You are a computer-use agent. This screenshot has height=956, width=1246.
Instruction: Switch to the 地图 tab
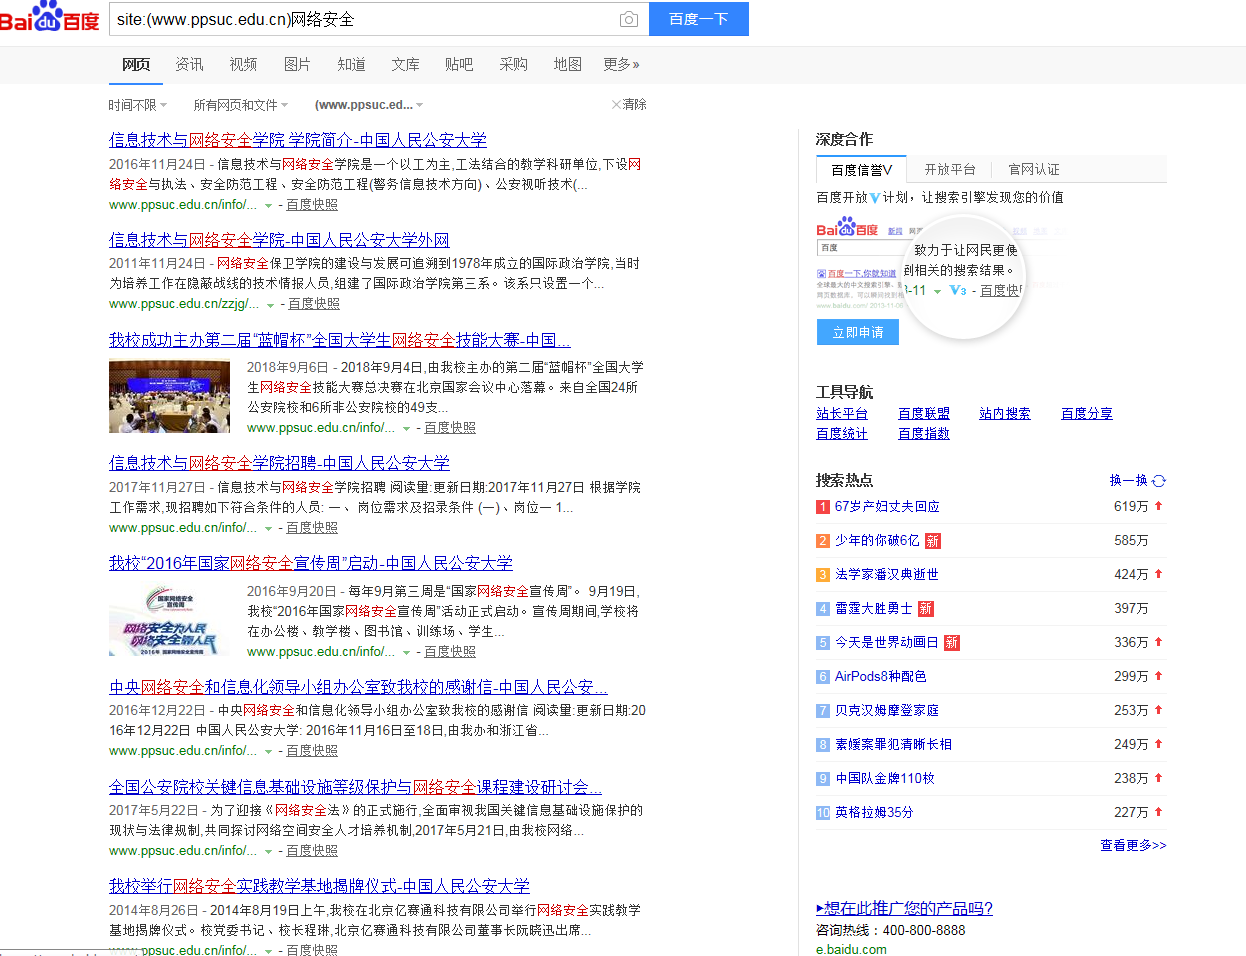tap(567, 64)
